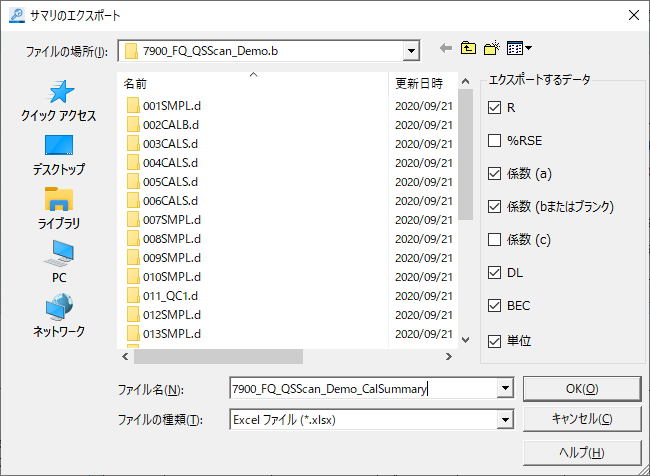Uncheck the BEC checkbox

pyautogui.click(x=494, y=306)
